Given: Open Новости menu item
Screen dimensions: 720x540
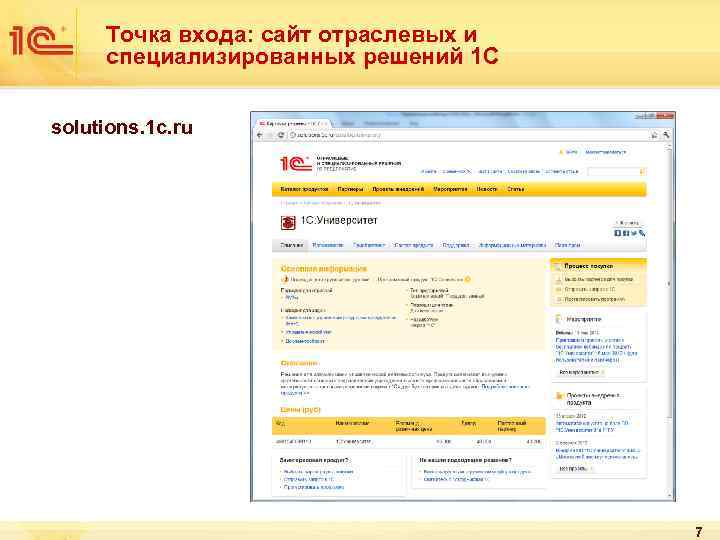Looking at the screenshot, I should point(487,189).
